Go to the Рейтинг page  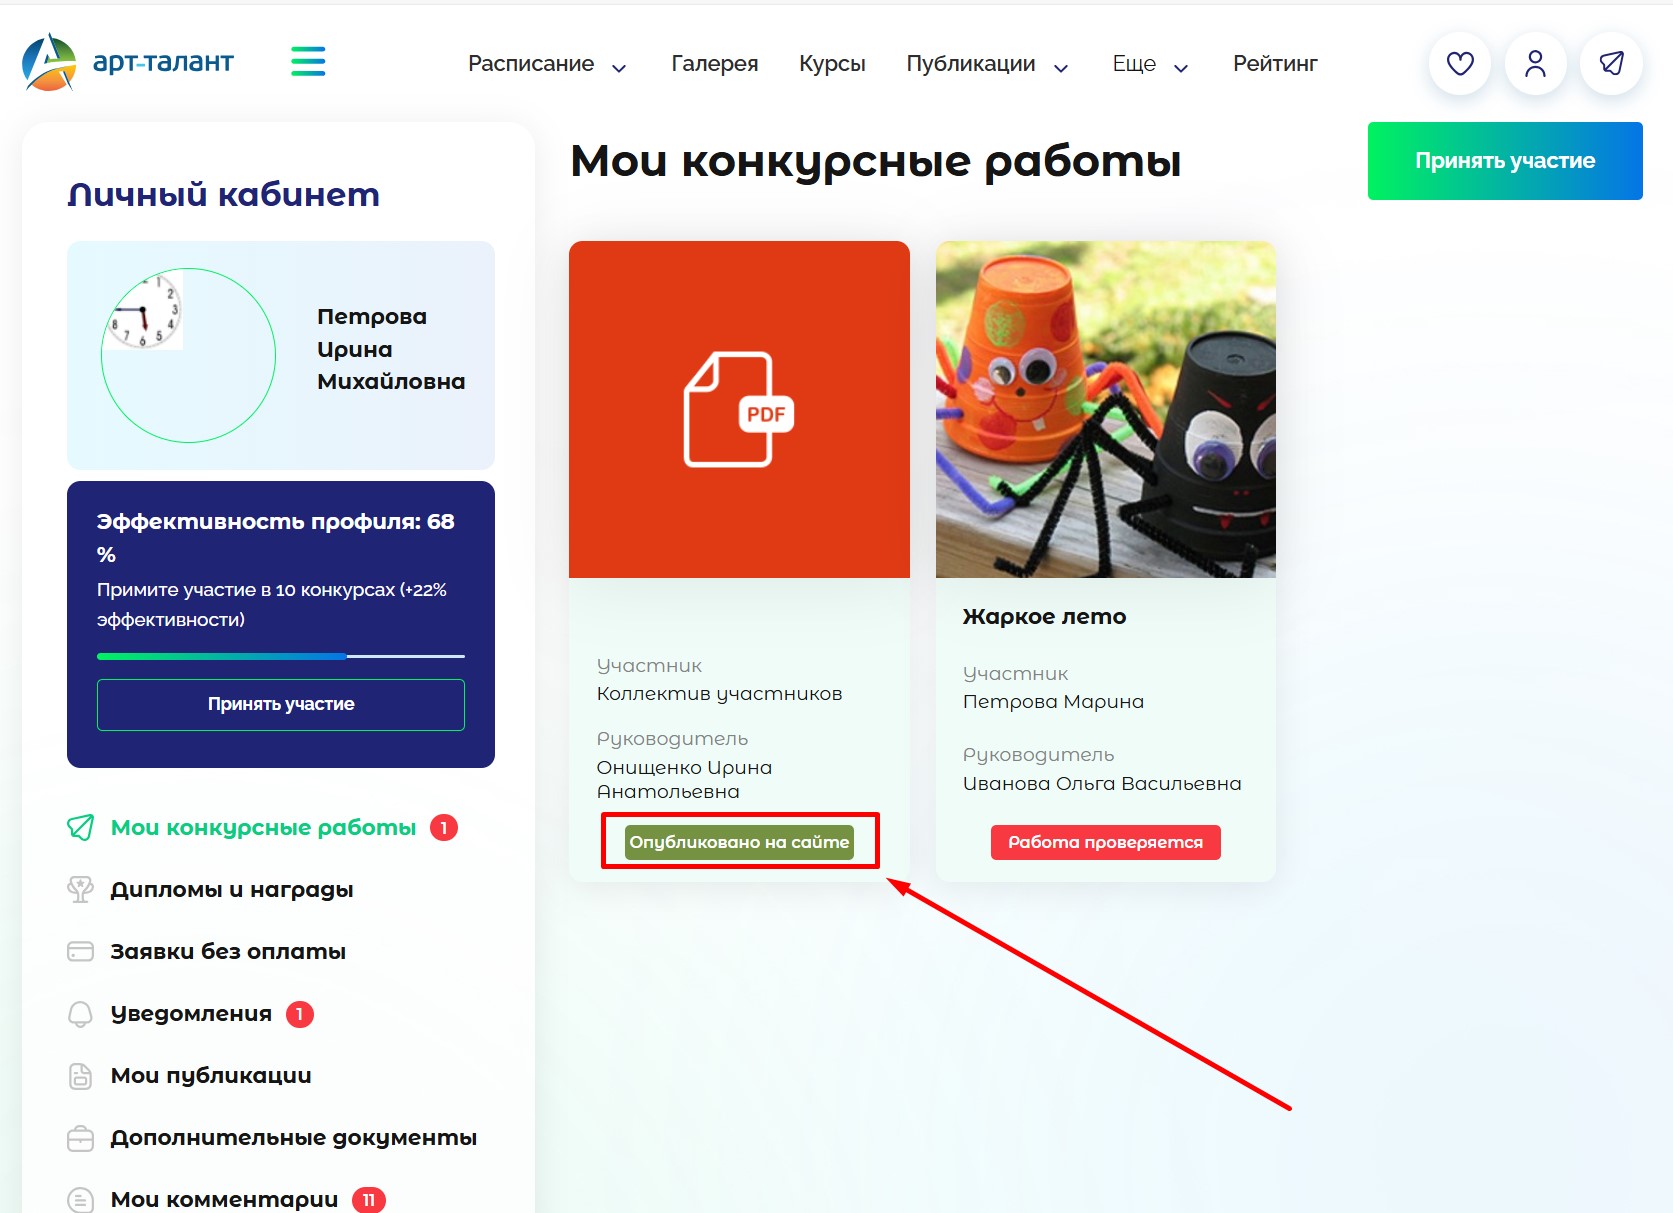tap(1275, 64)
